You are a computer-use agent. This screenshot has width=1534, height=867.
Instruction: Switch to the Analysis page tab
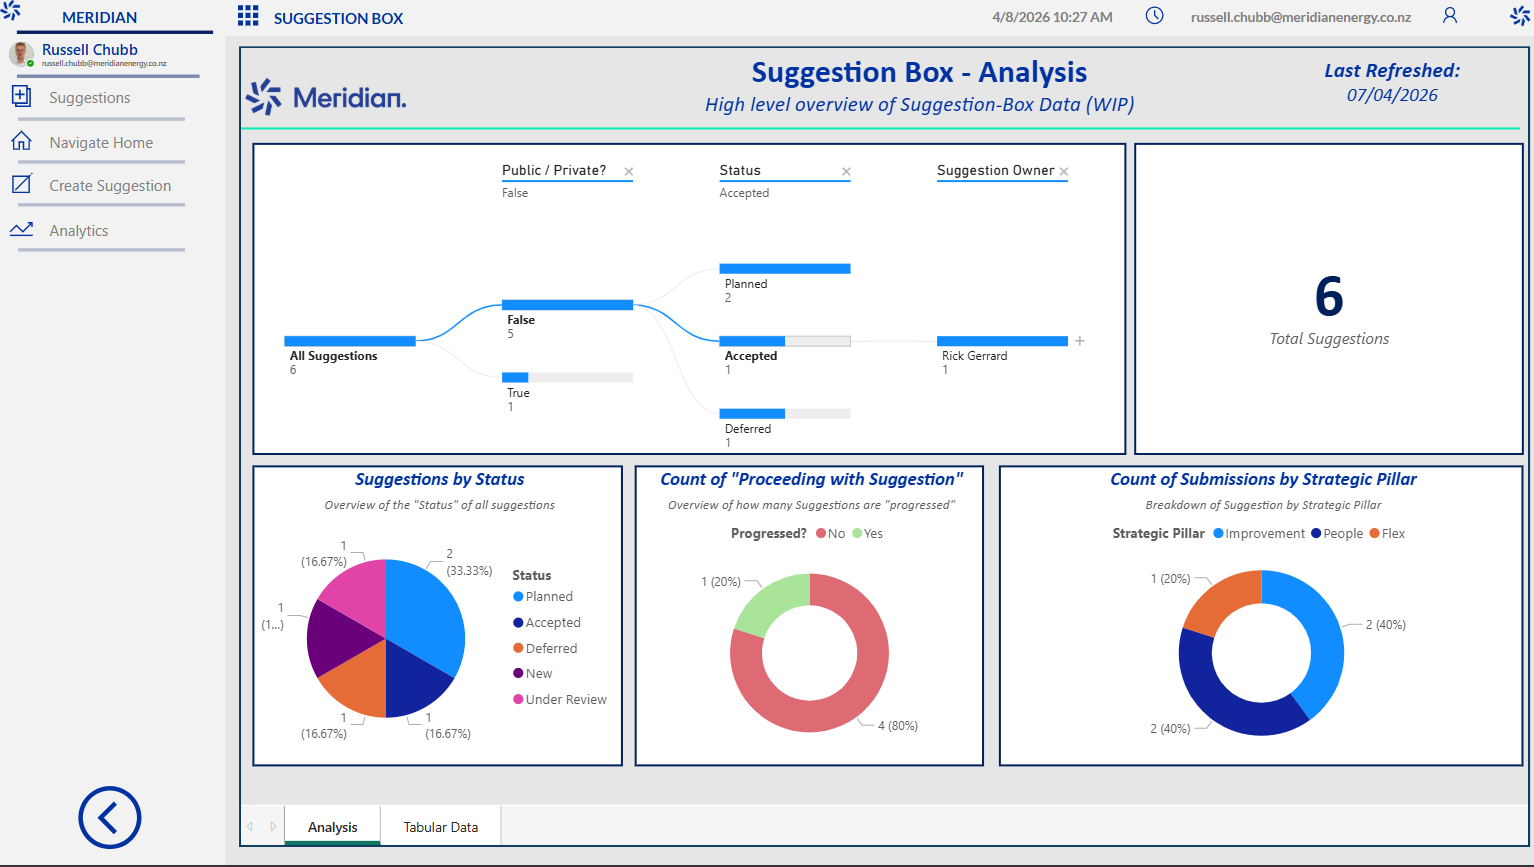(333, 827)
